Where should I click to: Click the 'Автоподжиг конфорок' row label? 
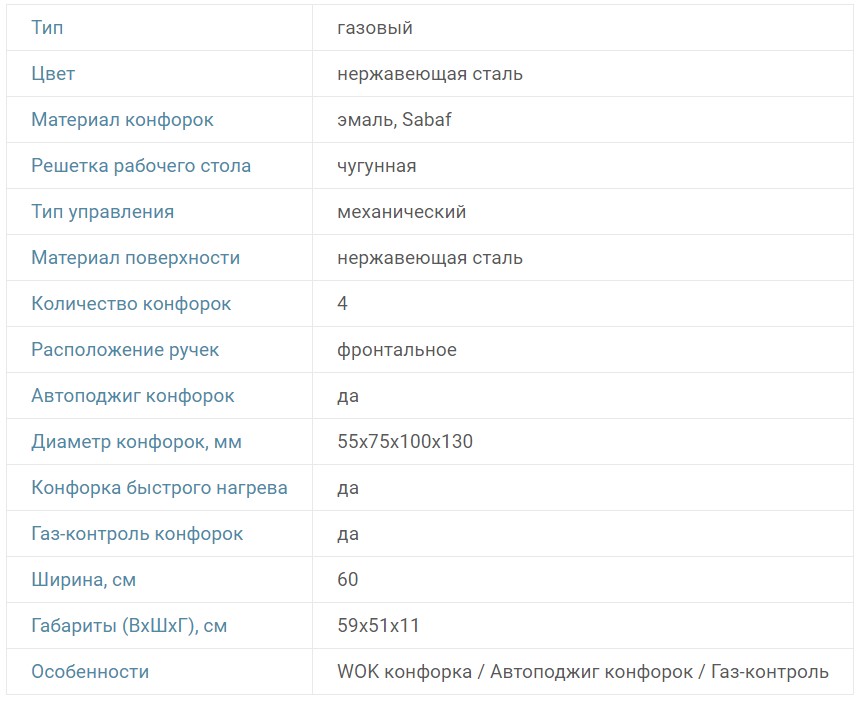tap(133, 396)
